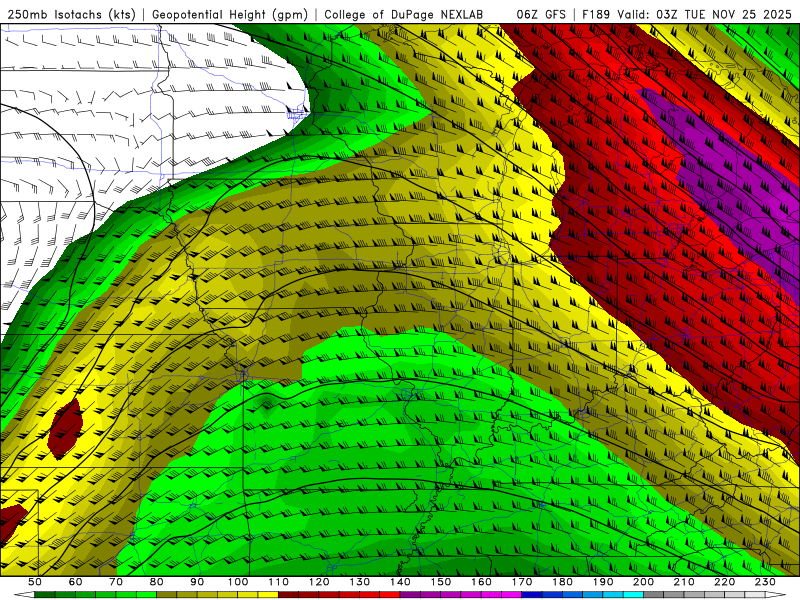Viewport: 800px width, 600px height.
Task: Select the 150 knots legend label
Action: pos(440,582)
